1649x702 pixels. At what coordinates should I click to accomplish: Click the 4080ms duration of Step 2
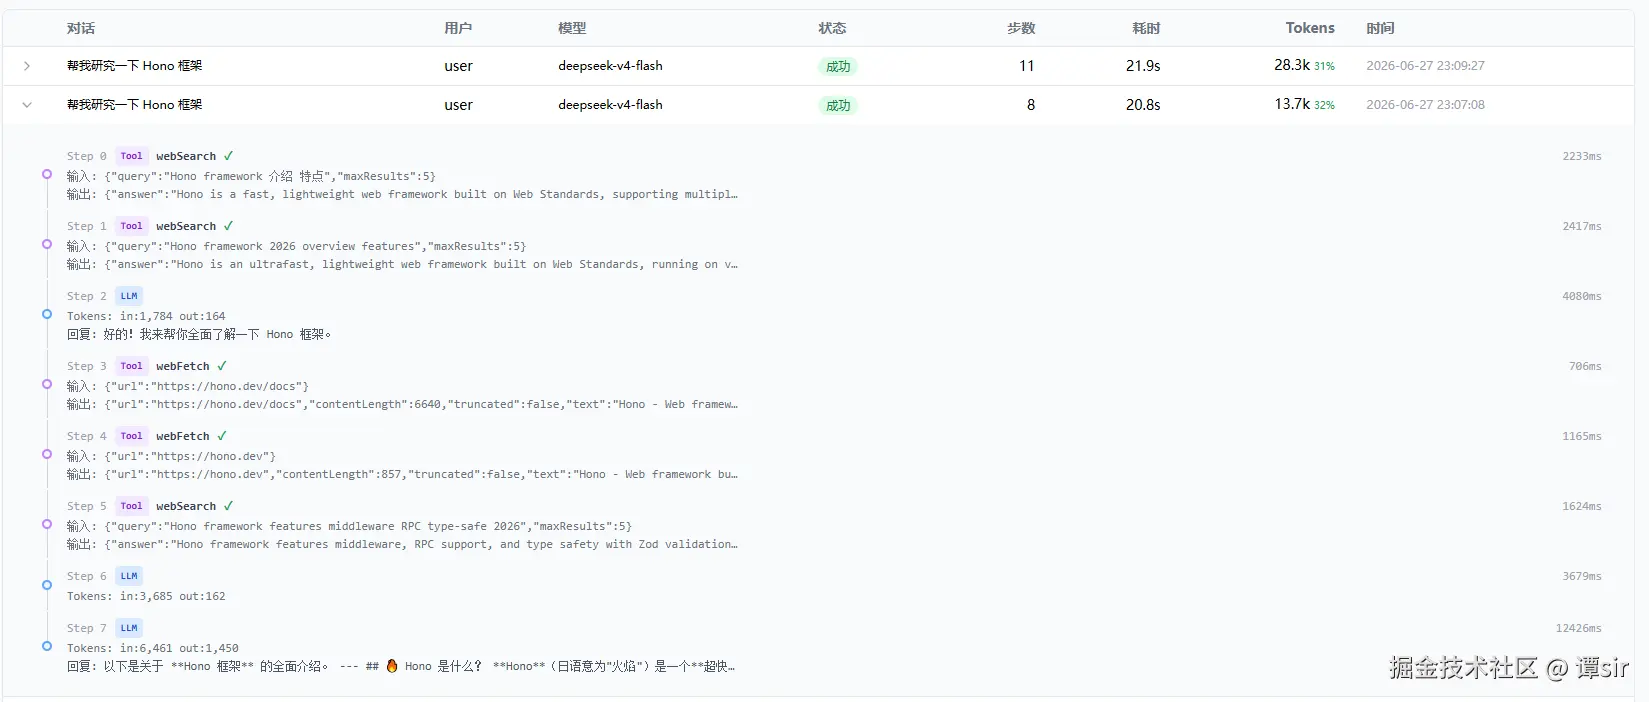(1582, 296)
